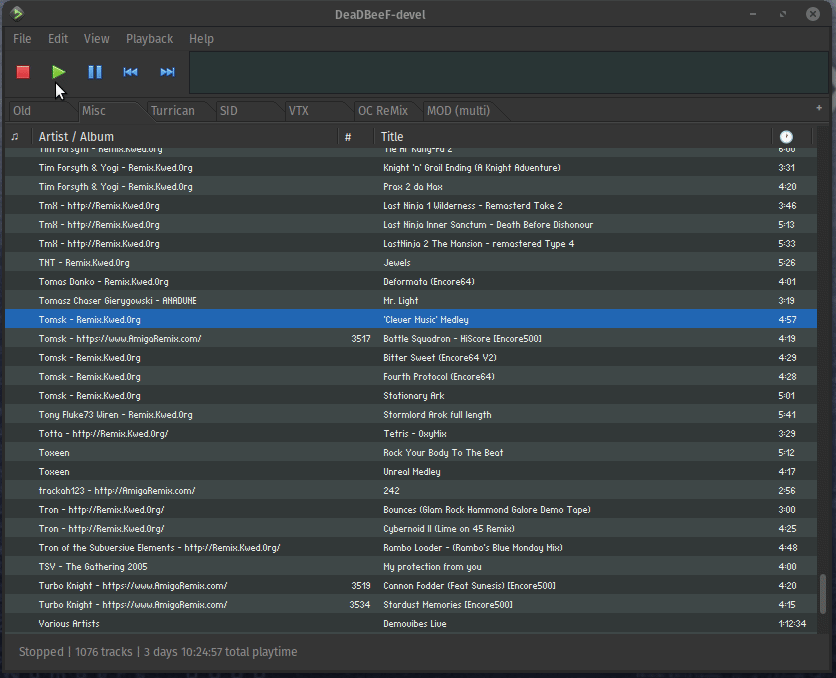836x678 pixels.
Task: Select 'Bitter Sweet (Encore64 V2)' track
Action: click(x=411, y=358)
